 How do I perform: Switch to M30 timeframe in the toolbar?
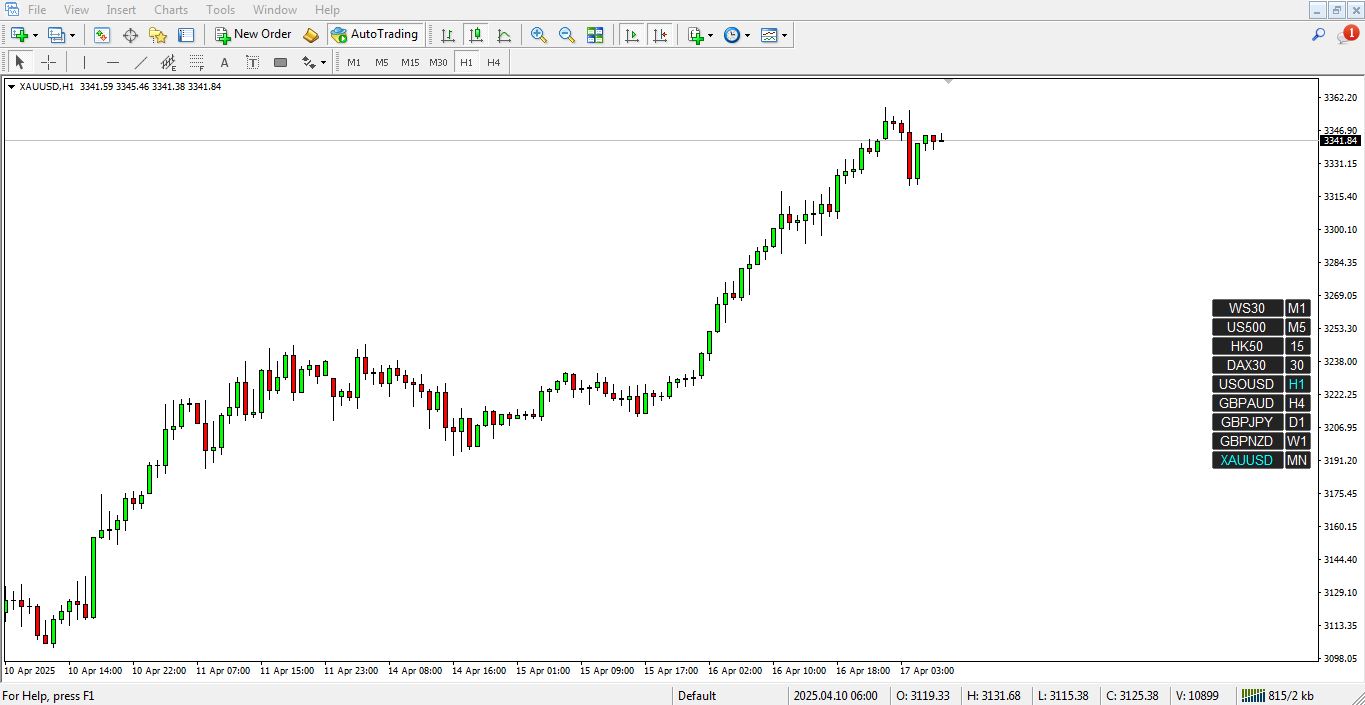(438, 62)
